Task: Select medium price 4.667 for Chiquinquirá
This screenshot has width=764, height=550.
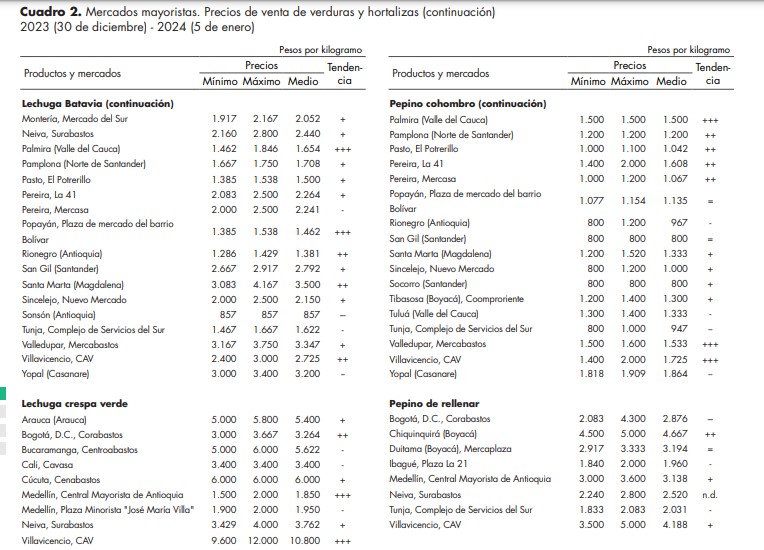Action: (x=675, y=434)
